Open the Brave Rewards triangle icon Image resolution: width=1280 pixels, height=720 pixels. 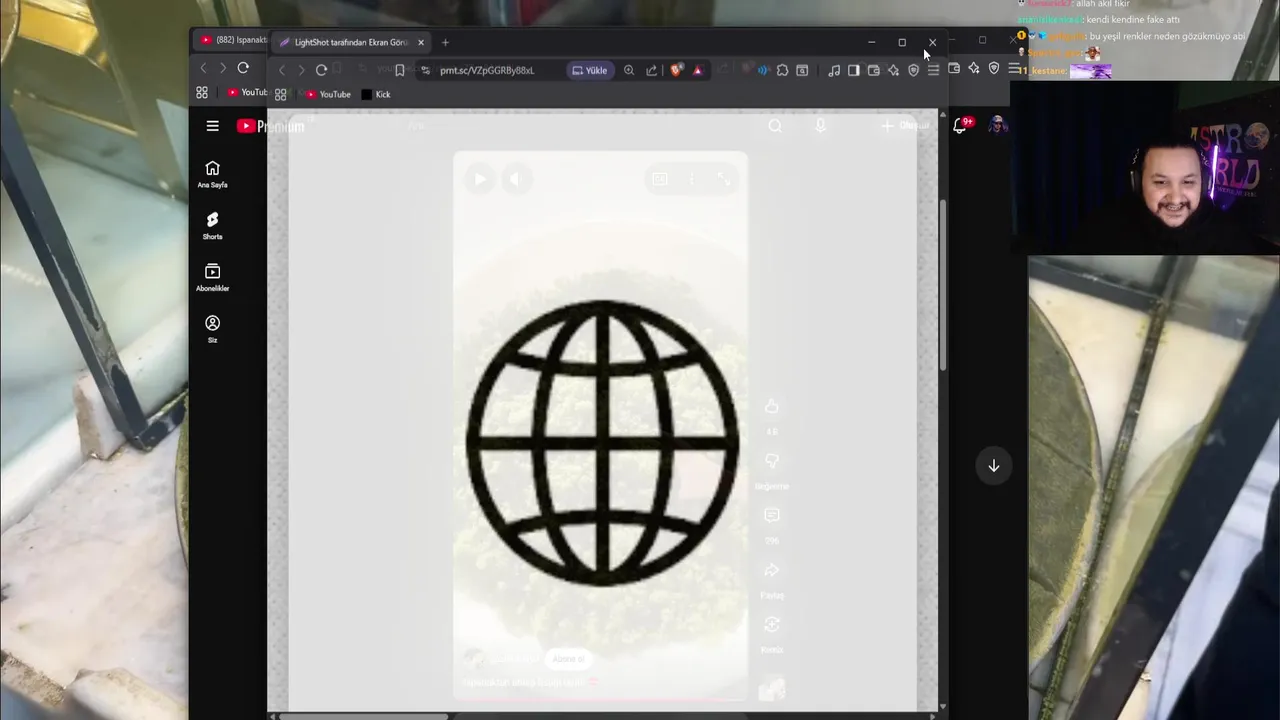697,70
